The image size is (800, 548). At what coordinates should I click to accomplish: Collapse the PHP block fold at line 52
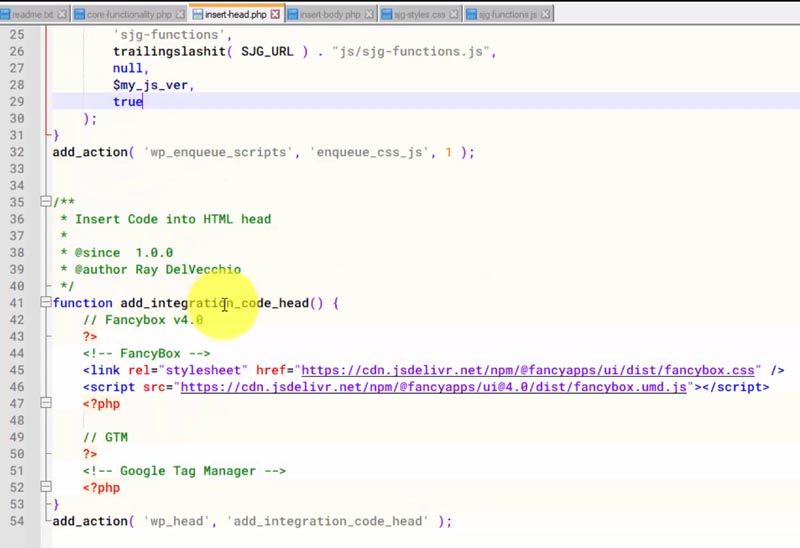(x=46, y=487)
